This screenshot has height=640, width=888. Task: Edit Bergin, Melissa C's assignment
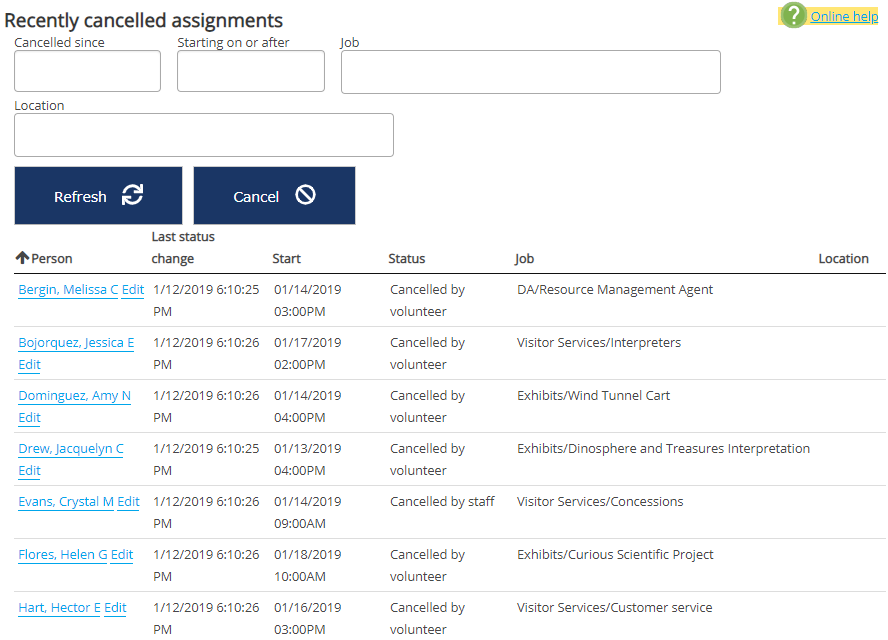(133, 290)
